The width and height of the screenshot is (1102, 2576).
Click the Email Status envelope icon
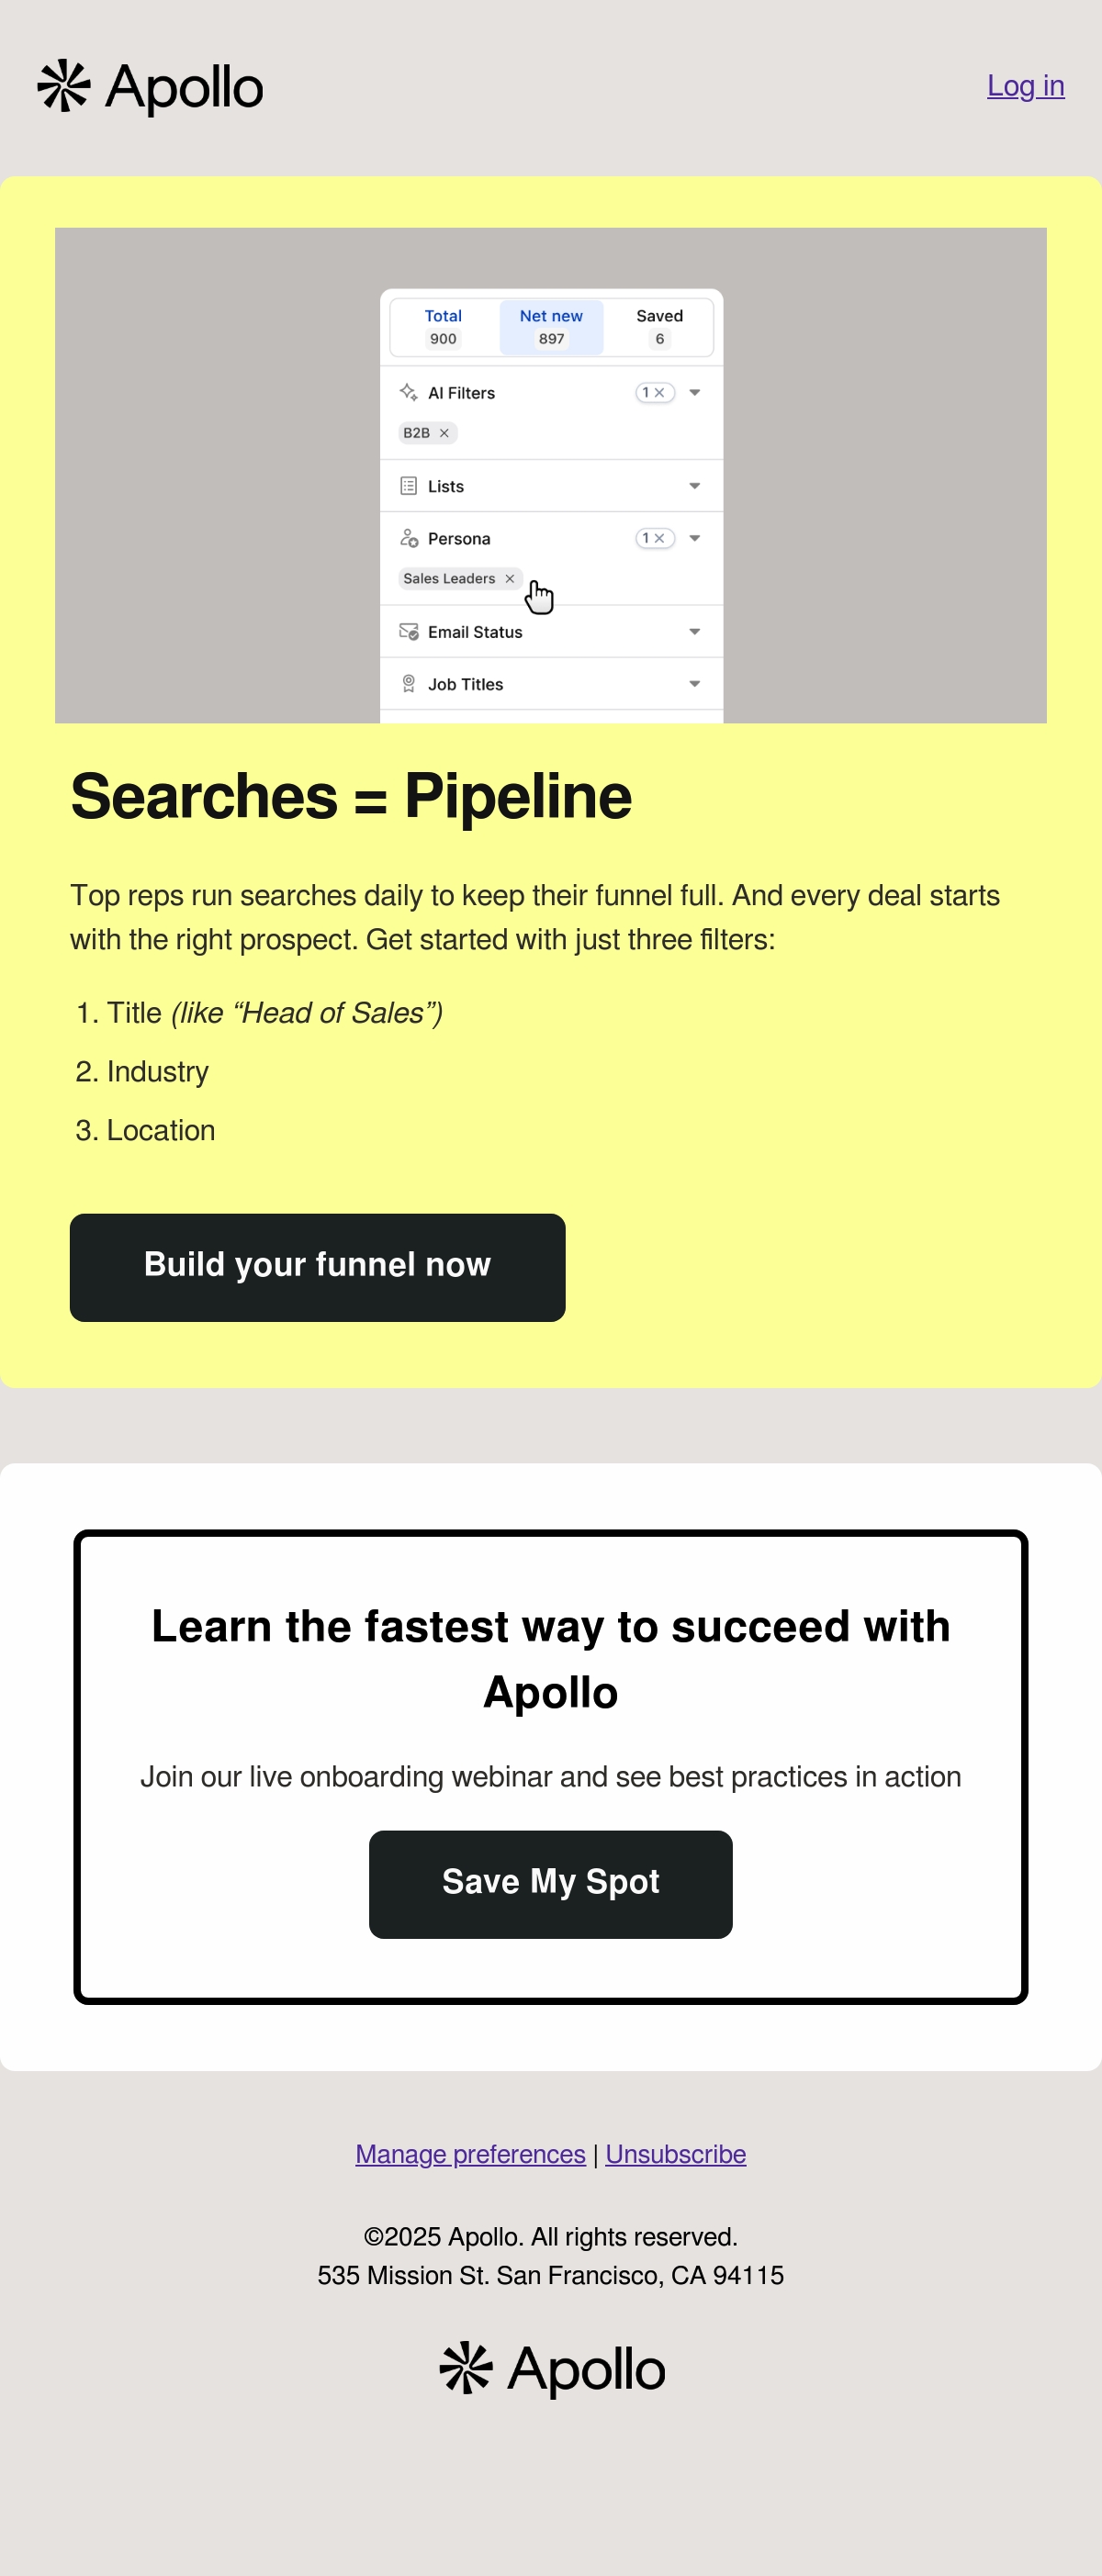tap(408, 631)
